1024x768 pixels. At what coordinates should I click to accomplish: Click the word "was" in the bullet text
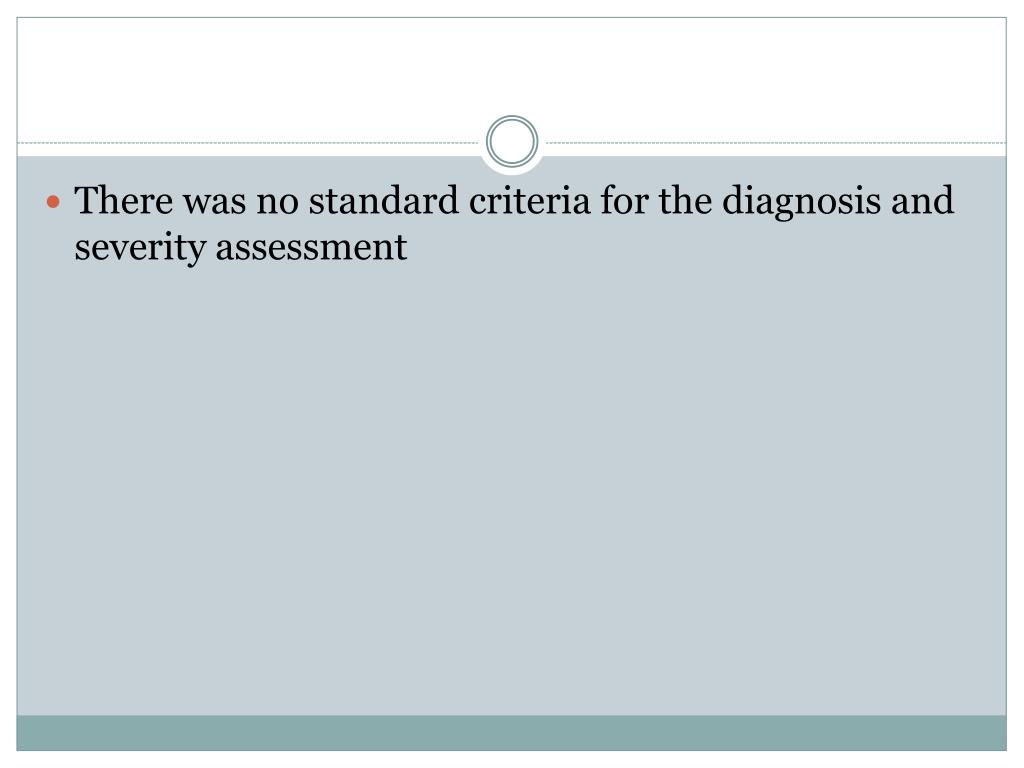point(214,204)
